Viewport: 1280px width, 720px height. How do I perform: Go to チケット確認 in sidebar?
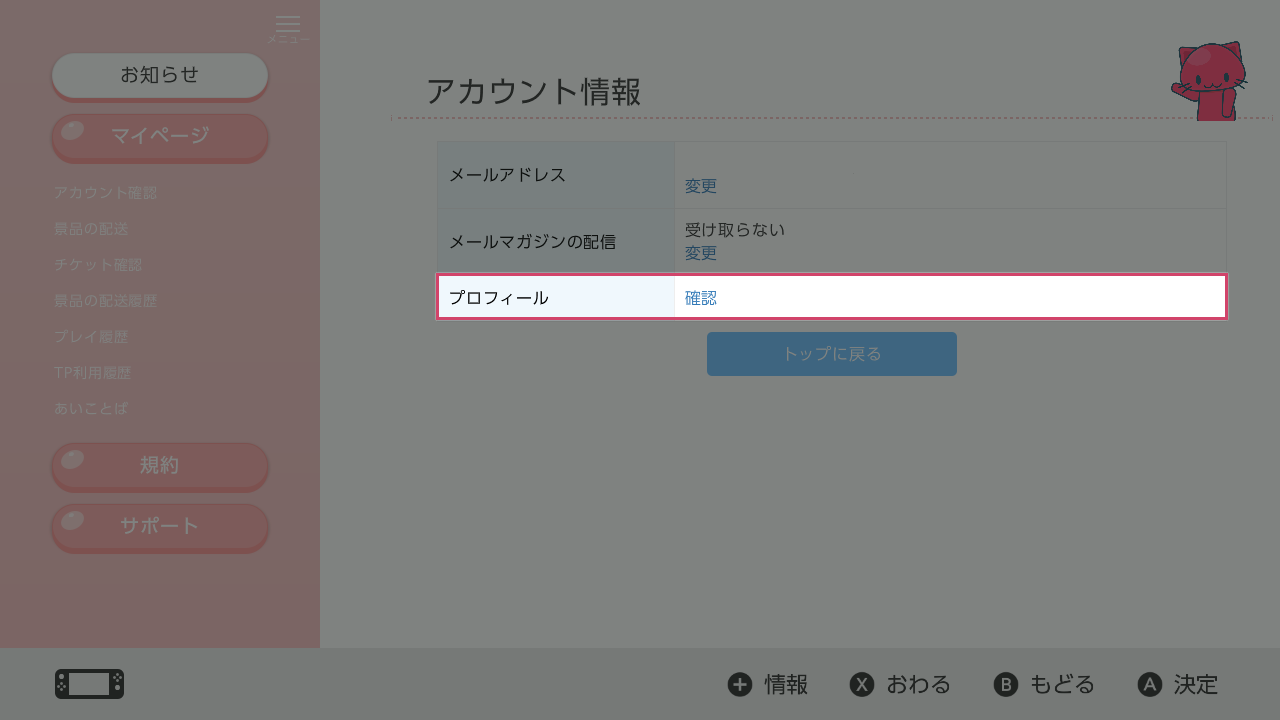coord(98,265)
